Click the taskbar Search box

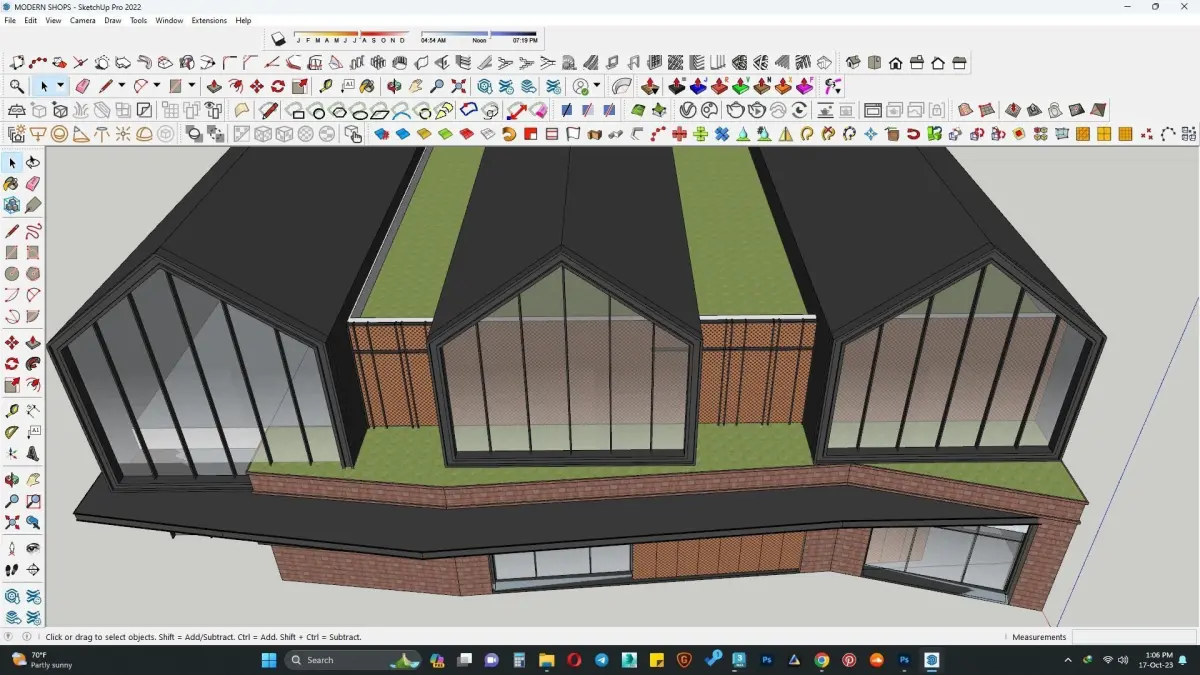351,660
